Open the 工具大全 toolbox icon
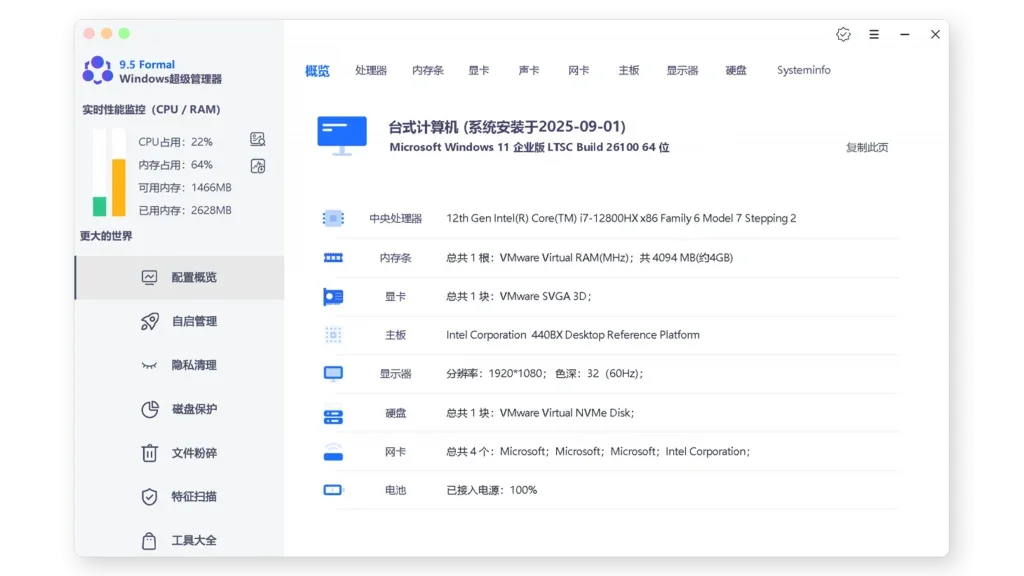Viewport: 1024px width, 576px height. click(x=150, y=540)
